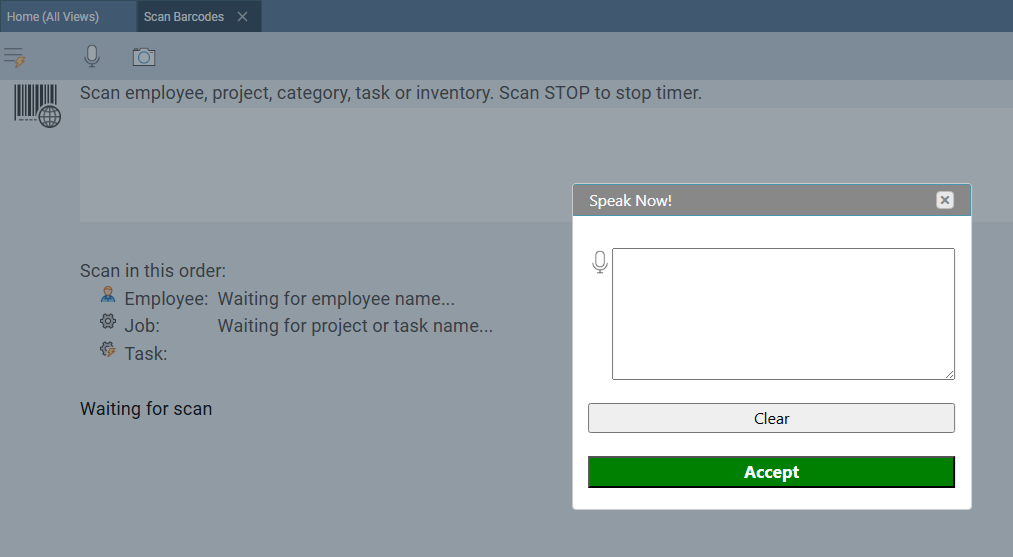Click the Waiting for project or task name text
This screenshot has width=1013, height=557.
tap(355, 326)
